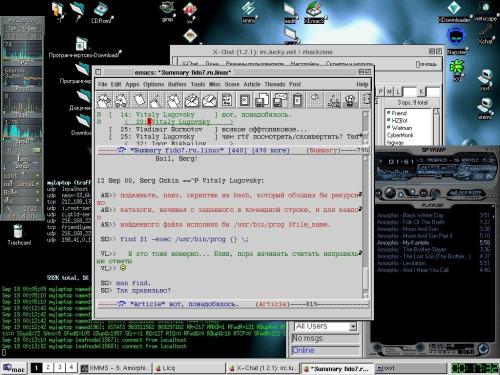Open the Article menu in emacs

click(252, 84)
